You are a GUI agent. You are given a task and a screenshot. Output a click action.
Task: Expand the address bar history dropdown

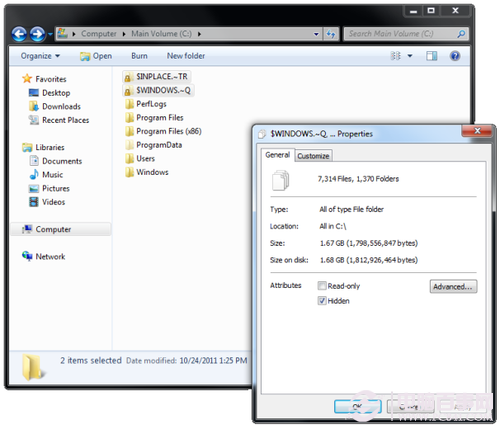pyautogui.click(x=316, y=34)
